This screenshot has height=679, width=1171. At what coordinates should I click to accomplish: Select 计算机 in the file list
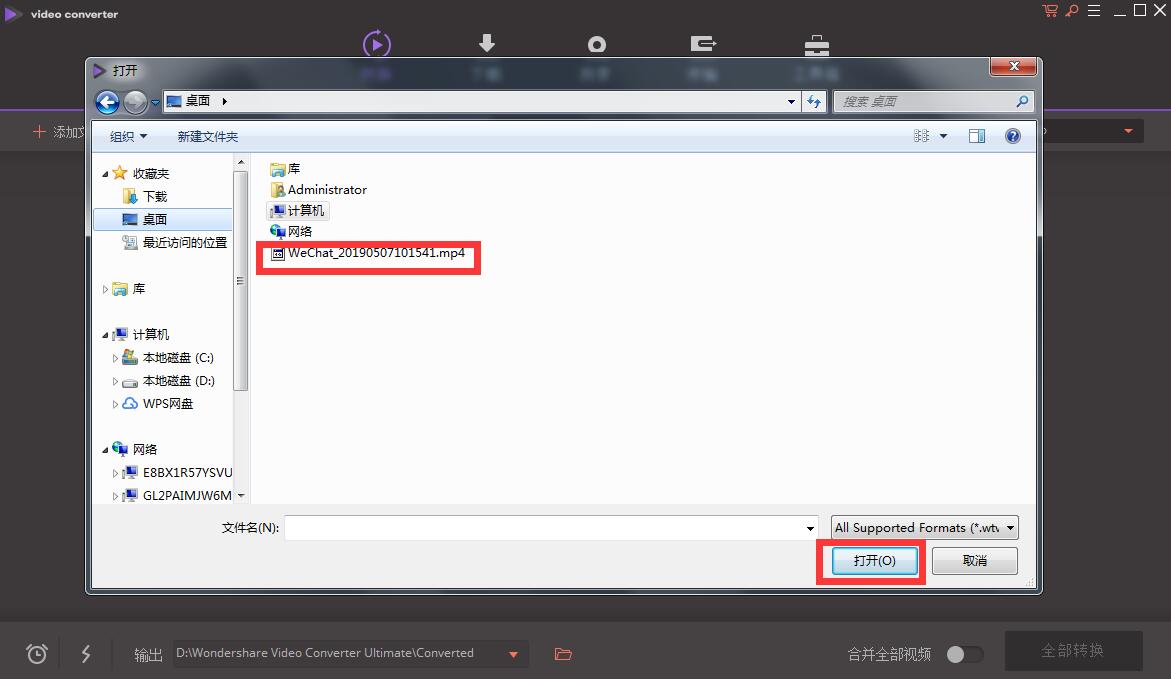297,211
